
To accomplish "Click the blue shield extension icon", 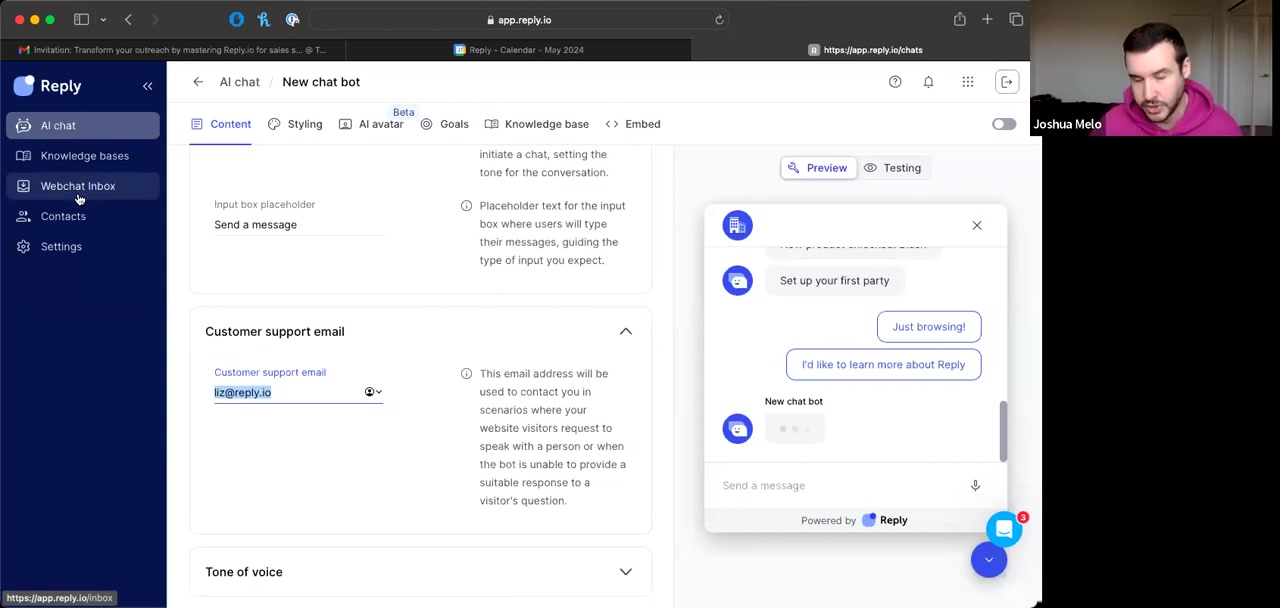I will pyautogui.click(x=236, y=20).
